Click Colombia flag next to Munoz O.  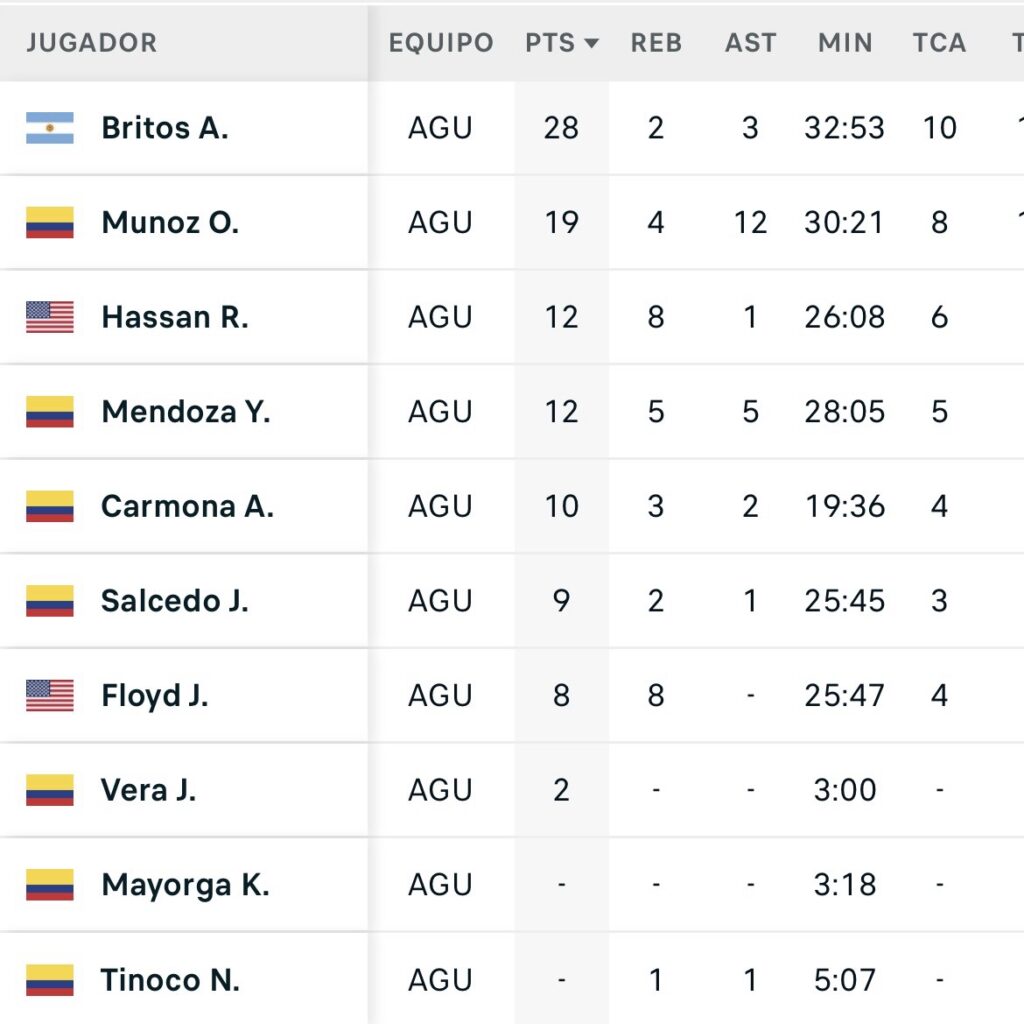point(50,222)
